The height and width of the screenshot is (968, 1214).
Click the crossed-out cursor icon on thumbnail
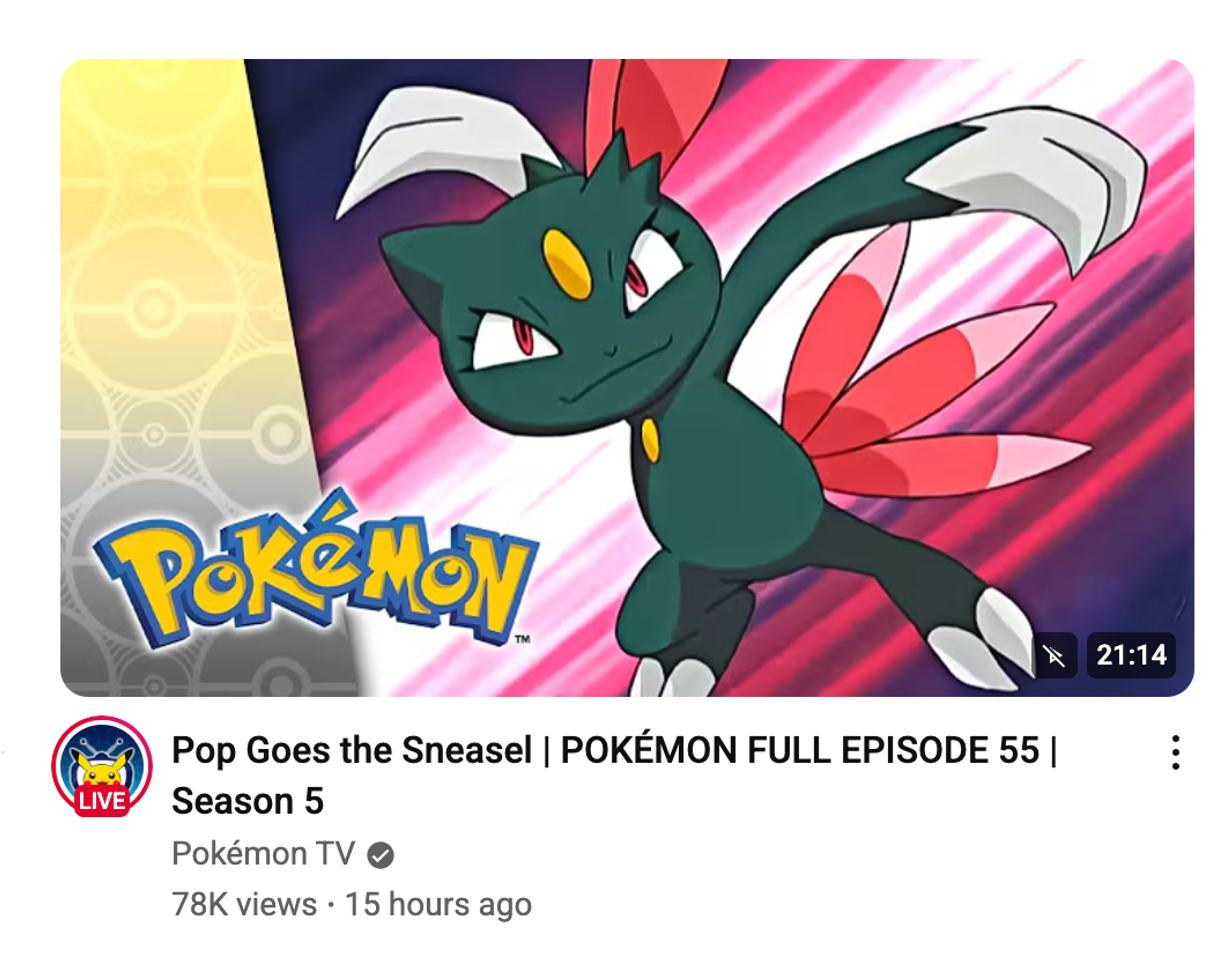[1056, 655]
